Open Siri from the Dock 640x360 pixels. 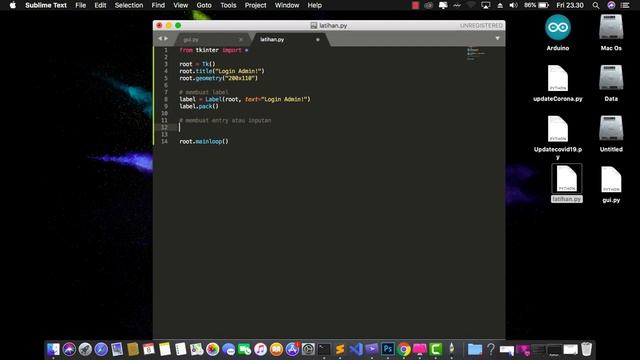[69, 349]
